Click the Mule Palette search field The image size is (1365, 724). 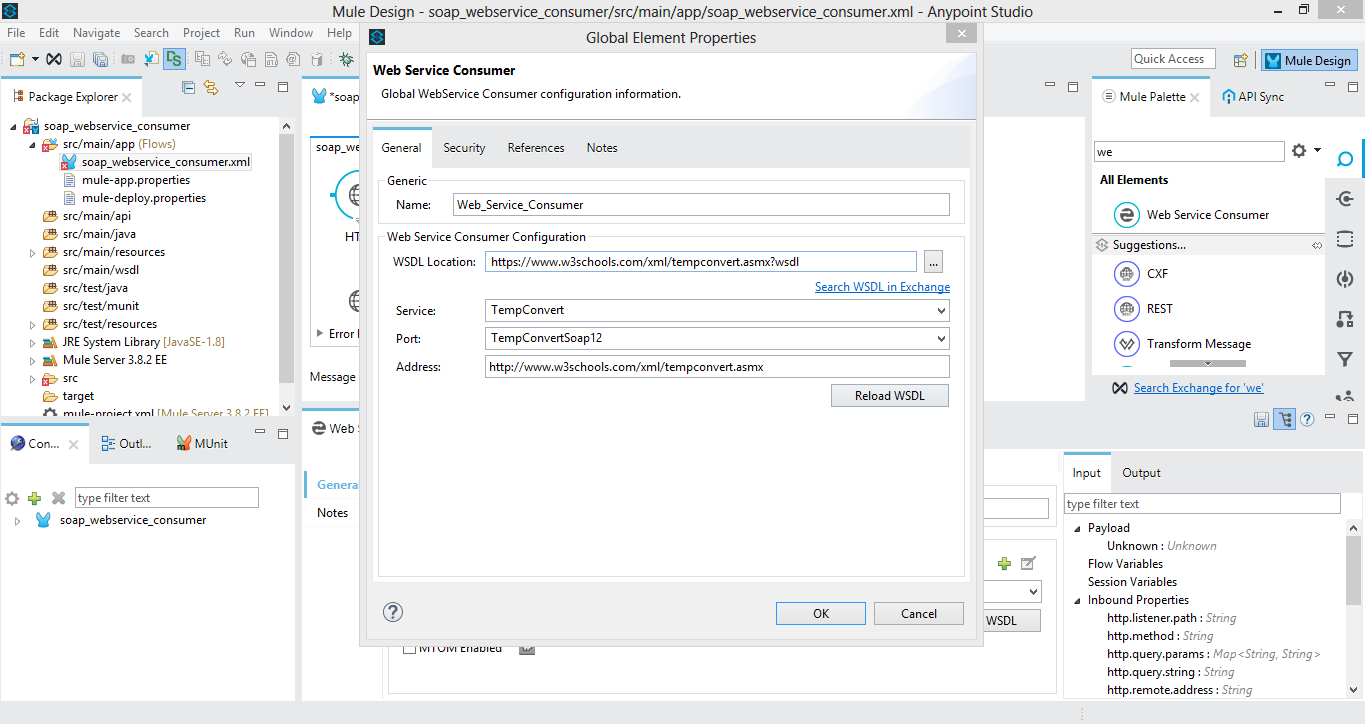[x=1189, y=152]
